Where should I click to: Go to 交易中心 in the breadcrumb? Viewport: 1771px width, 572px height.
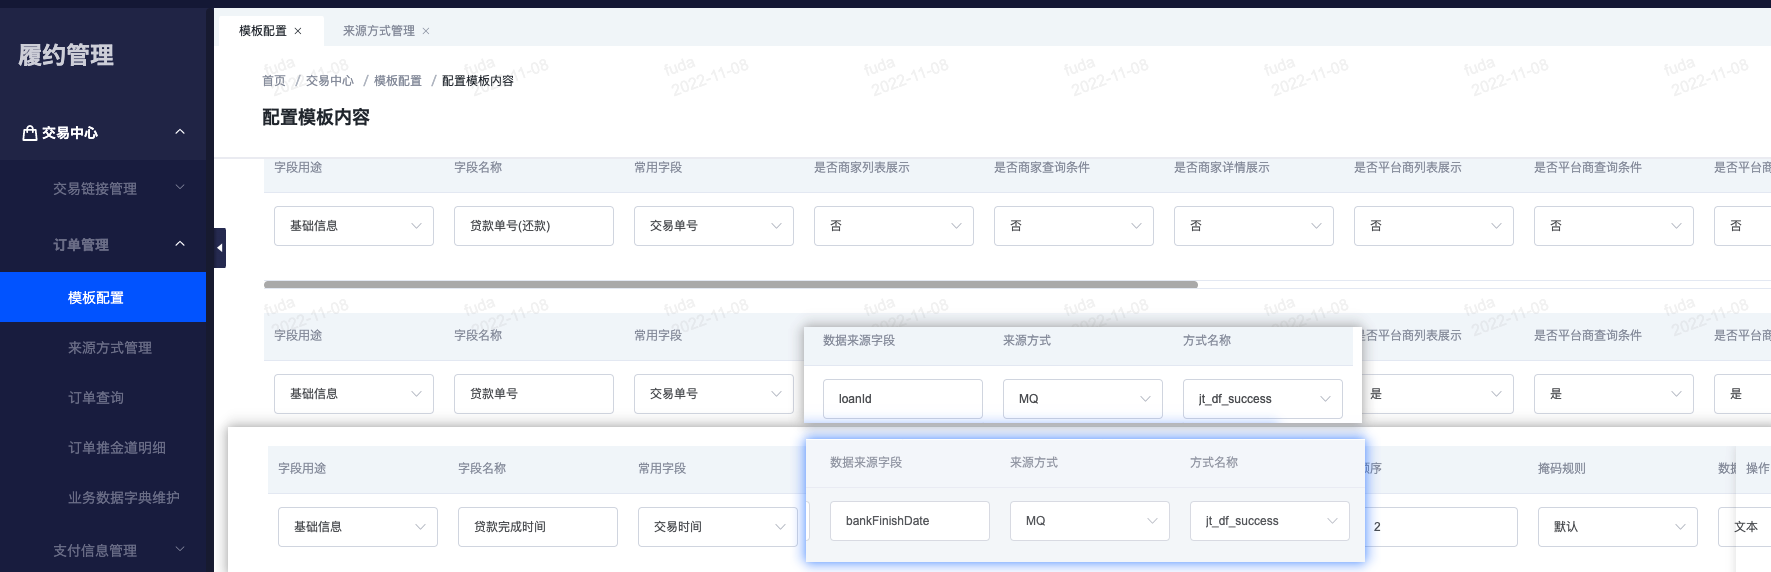pyautogui.click(x=330, y=81)
